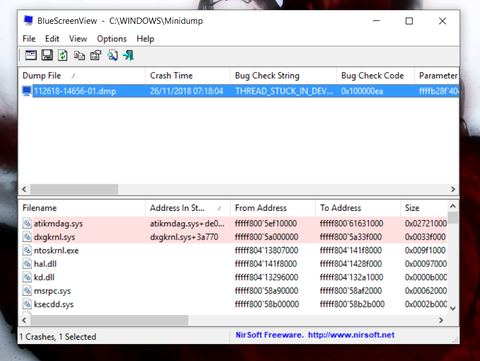Sort by From Address column header
Screen dimensions: 480x361
click(273, 208)
